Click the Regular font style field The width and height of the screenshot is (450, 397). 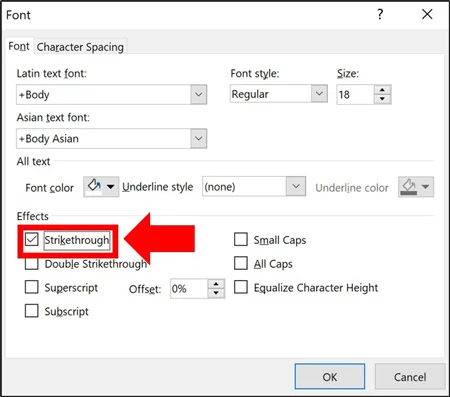[x=271, y=94]
